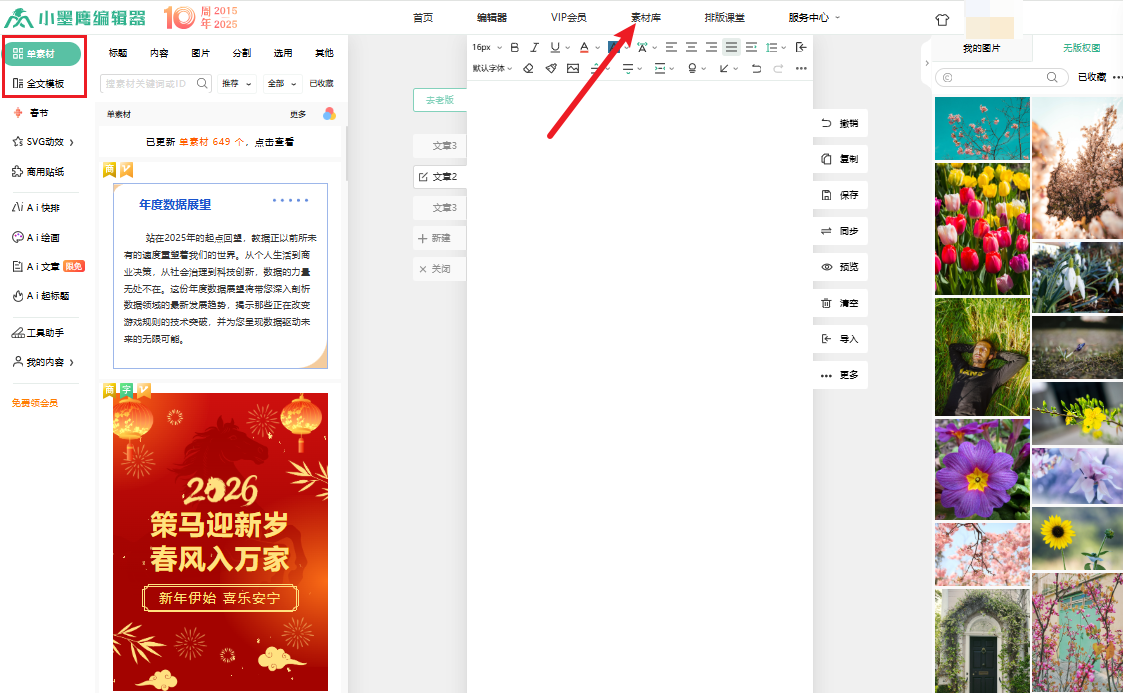Open Ai 绘画 in the left sidebar
Viewport: 1123px width, 693px height.
coord(45,237)
